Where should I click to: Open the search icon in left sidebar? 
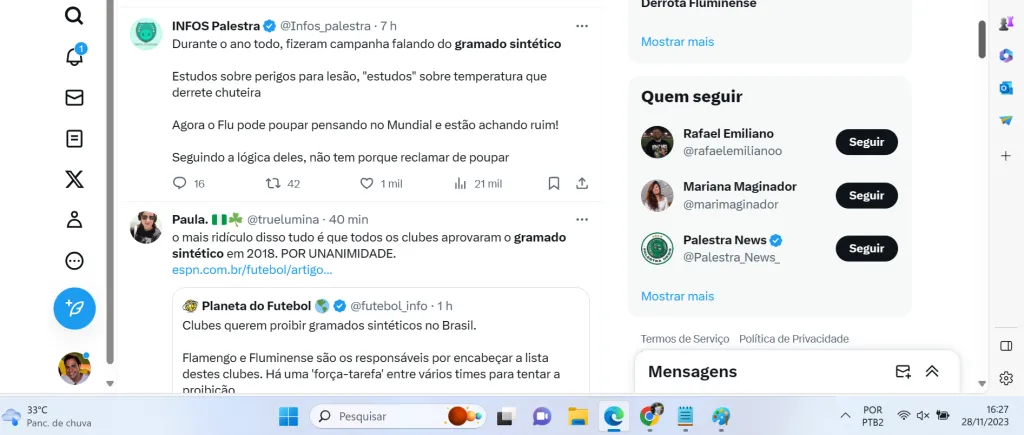click(74, 16)
